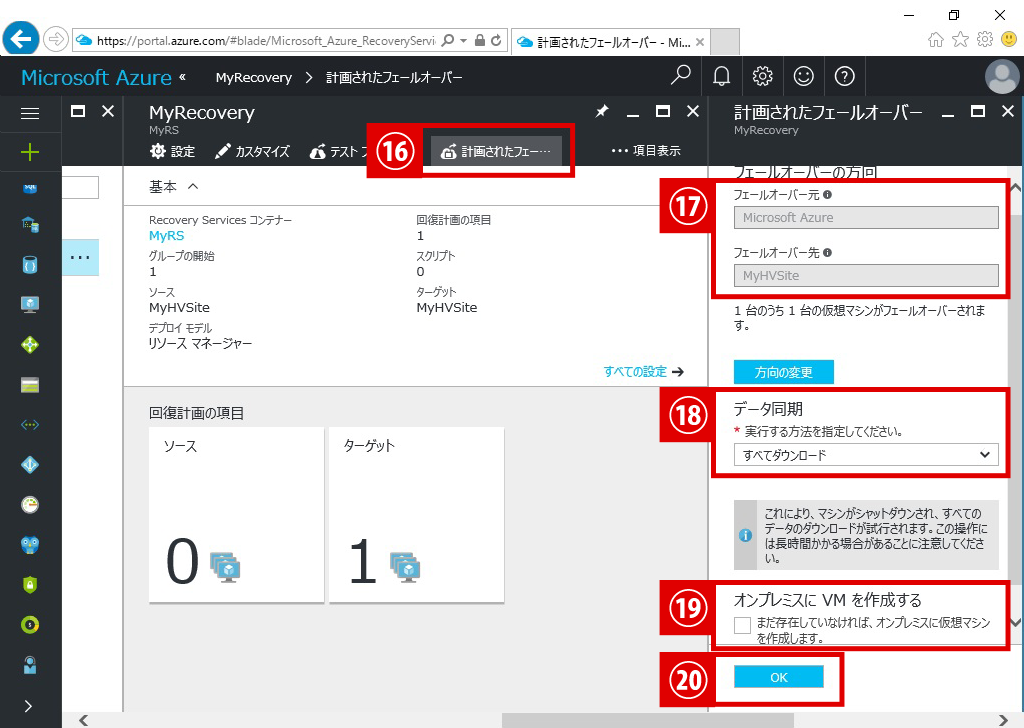
Task: Open the new browser tab button
Action: click(x=724, y=42)
